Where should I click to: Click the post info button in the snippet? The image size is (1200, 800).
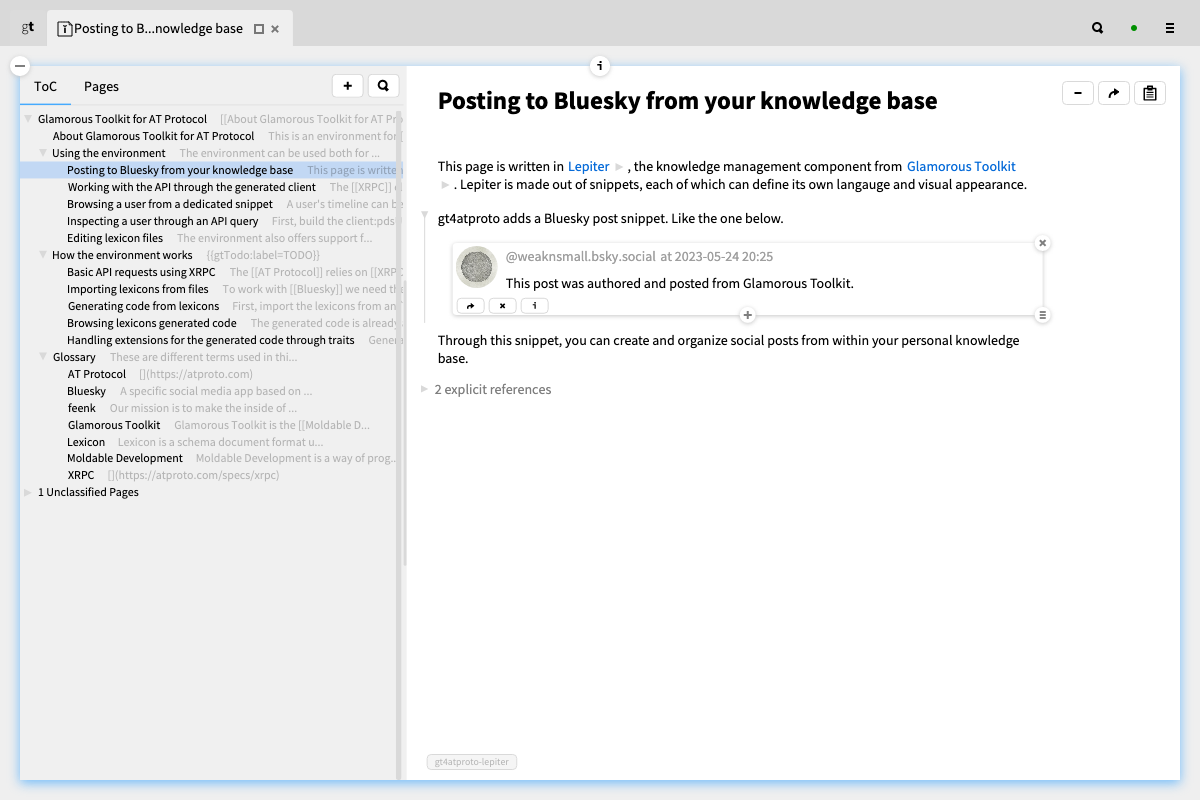[x=534, y=306]
